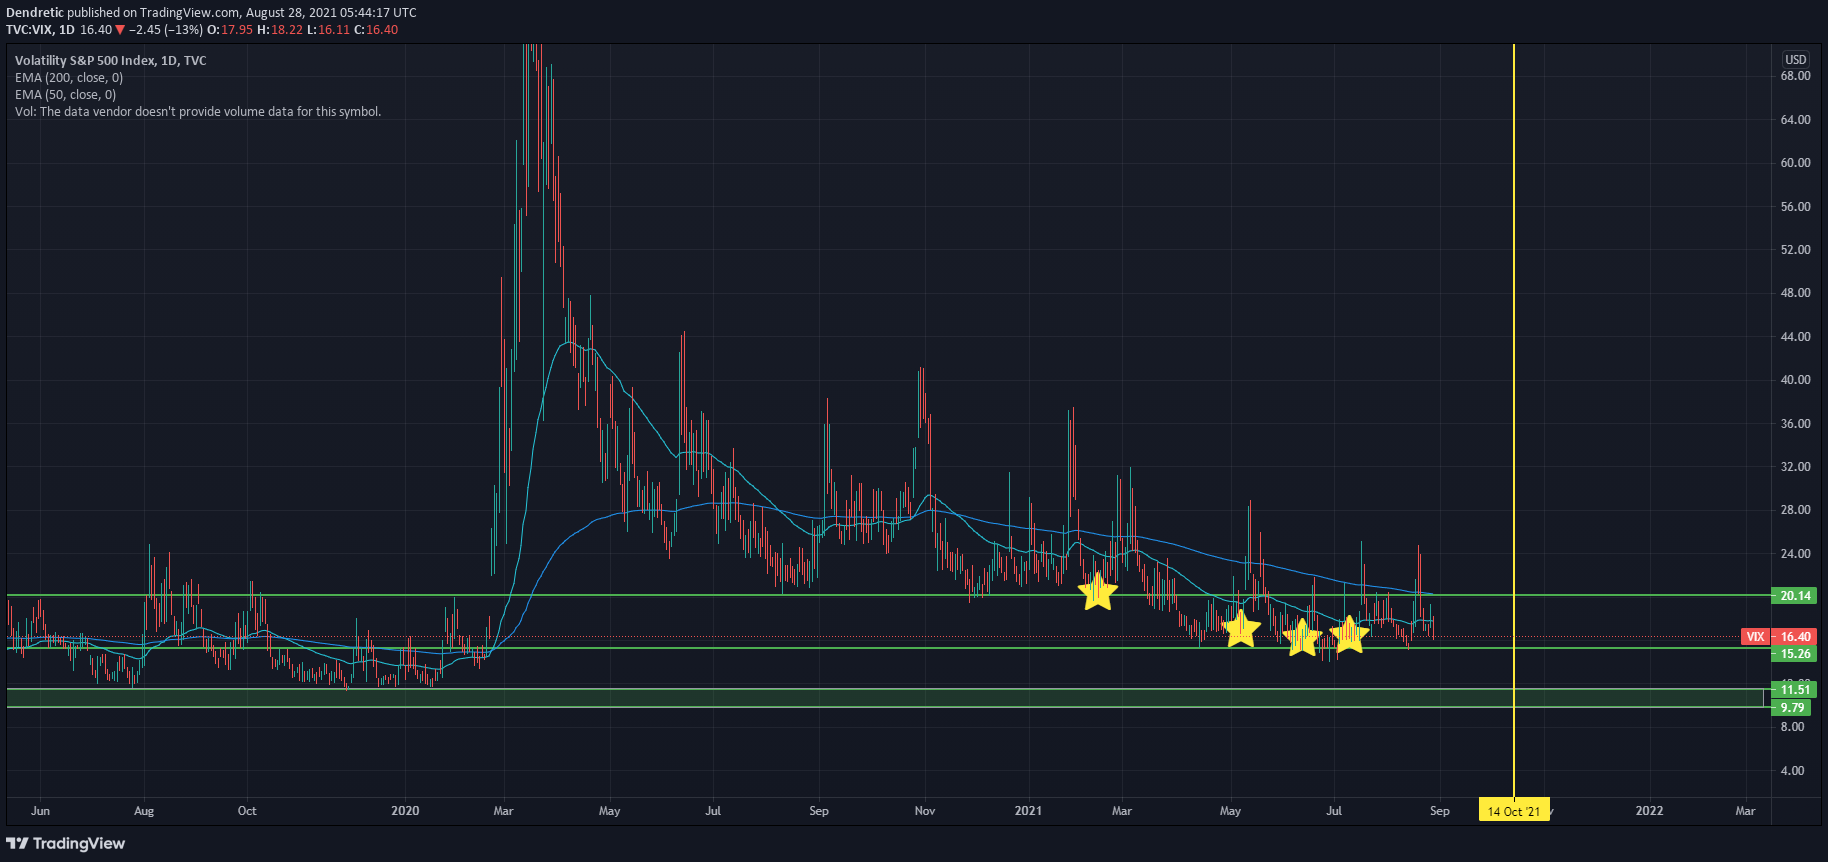Select the red VIX symbol tag

(x=1755, y=636)
